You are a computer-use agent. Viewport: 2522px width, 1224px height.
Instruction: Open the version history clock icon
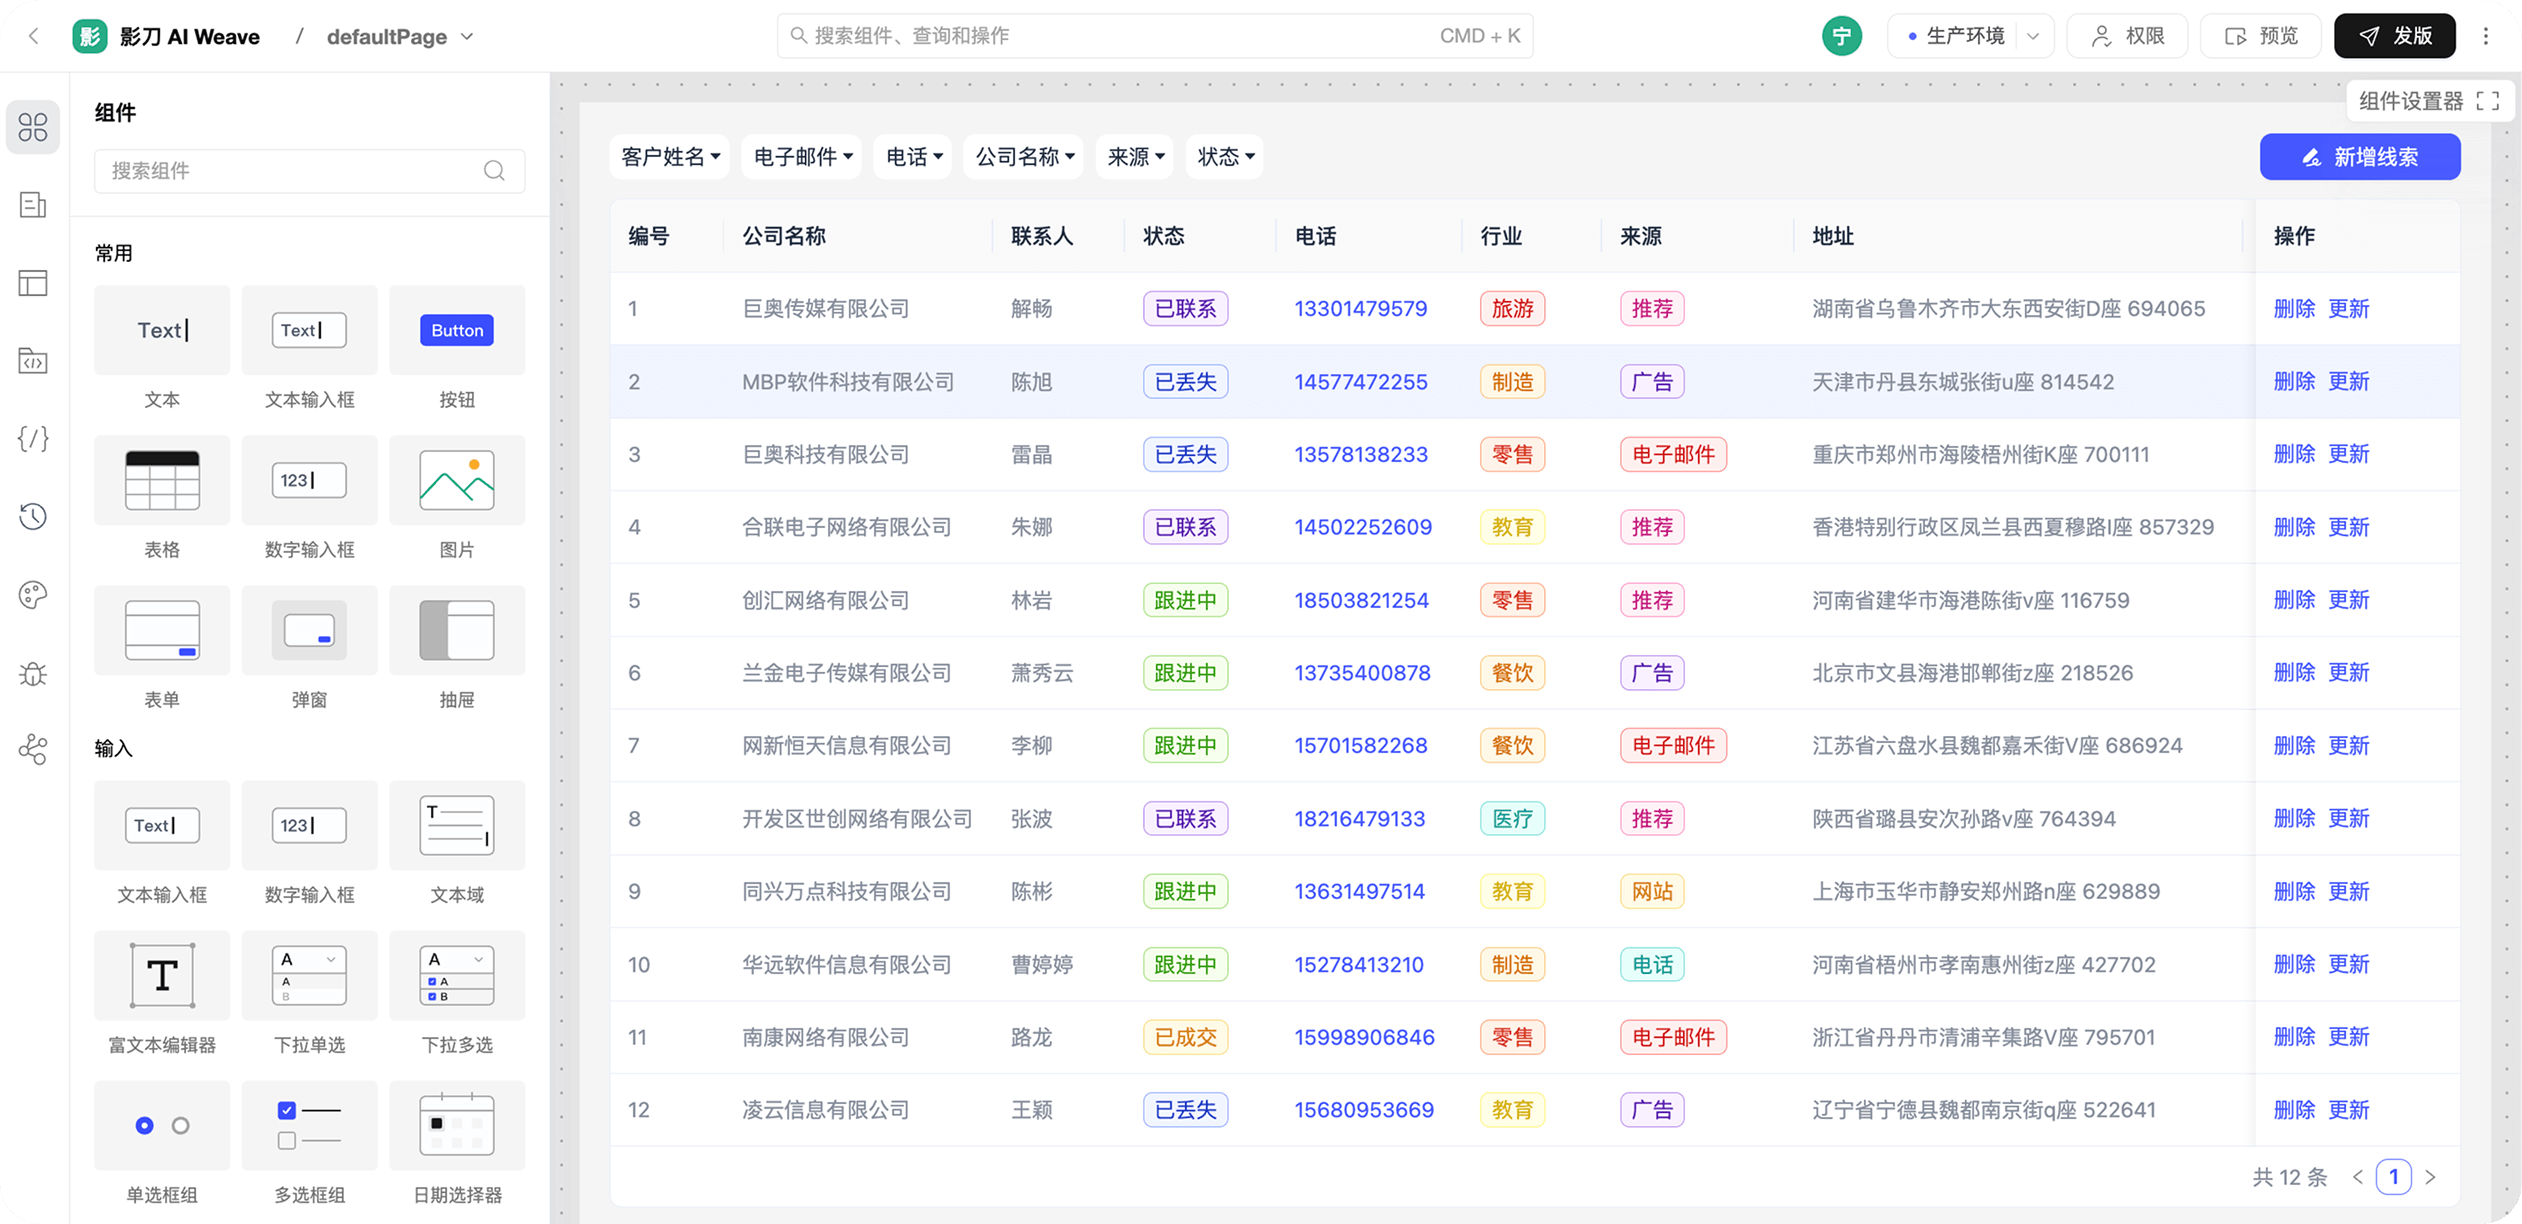(x=33, y=517)
